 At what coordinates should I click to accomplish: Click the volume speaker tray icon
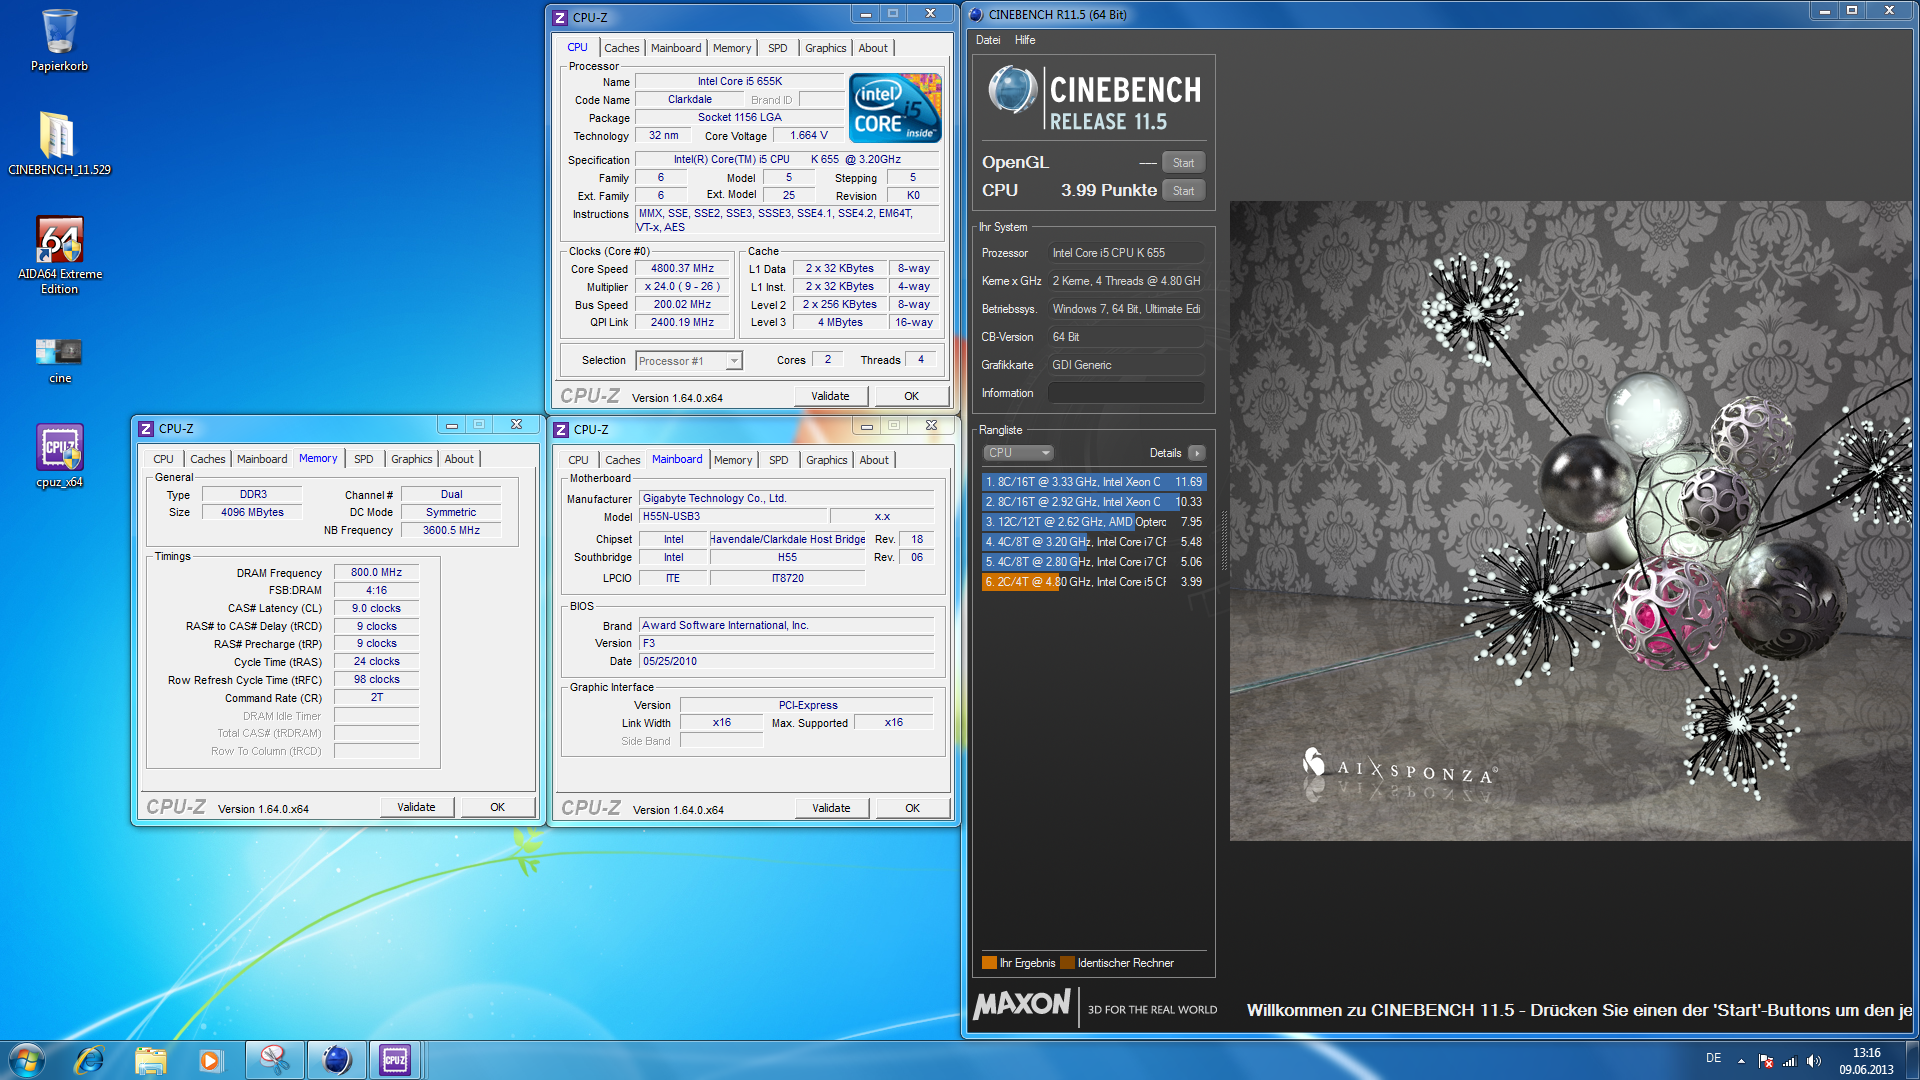1814,1061
